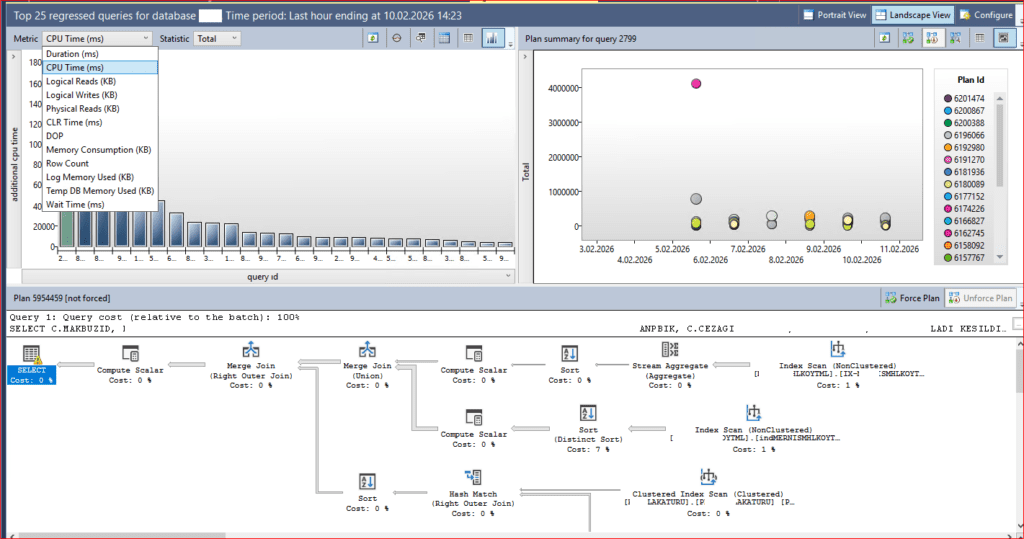This screenshot has height=539, width=1024.
Task: Toggle Landscape View layout
Action: point(913,15)
